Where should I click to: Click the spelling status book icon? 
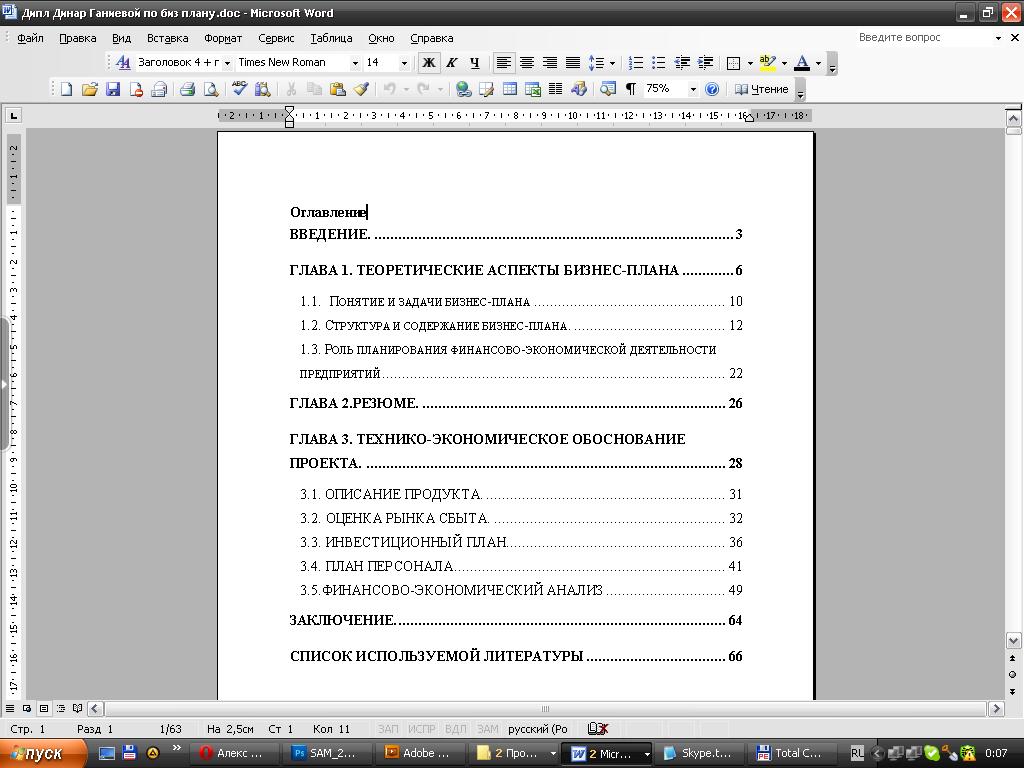pos(598,729)
